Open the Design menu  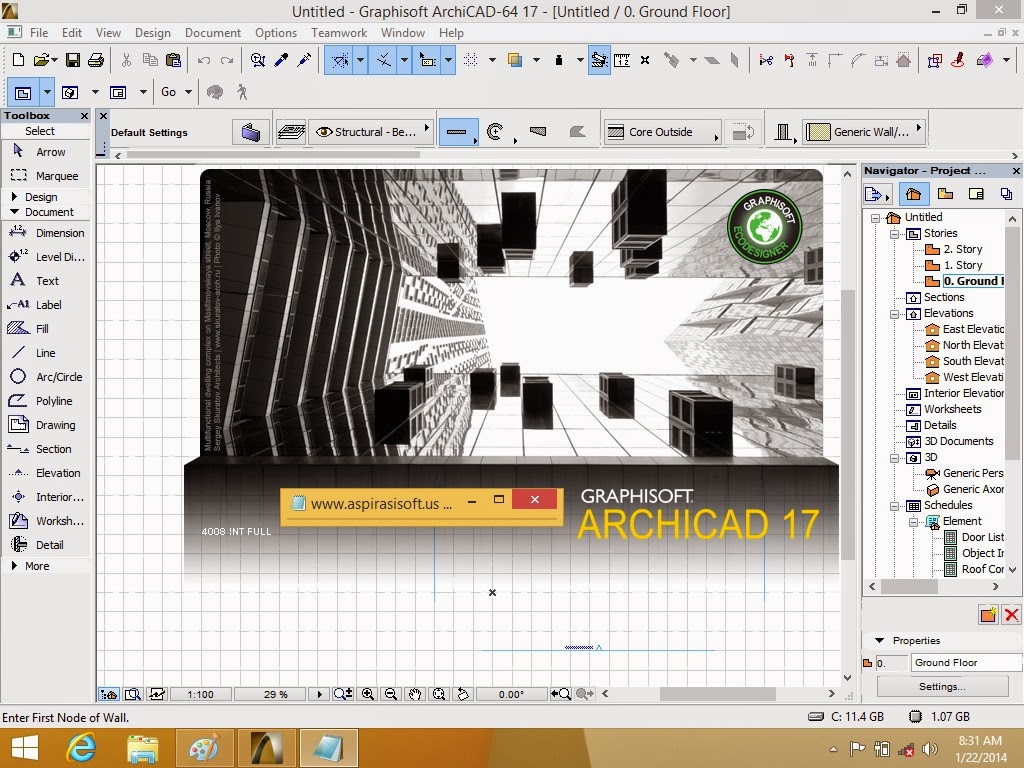click(x=153, y=33)
